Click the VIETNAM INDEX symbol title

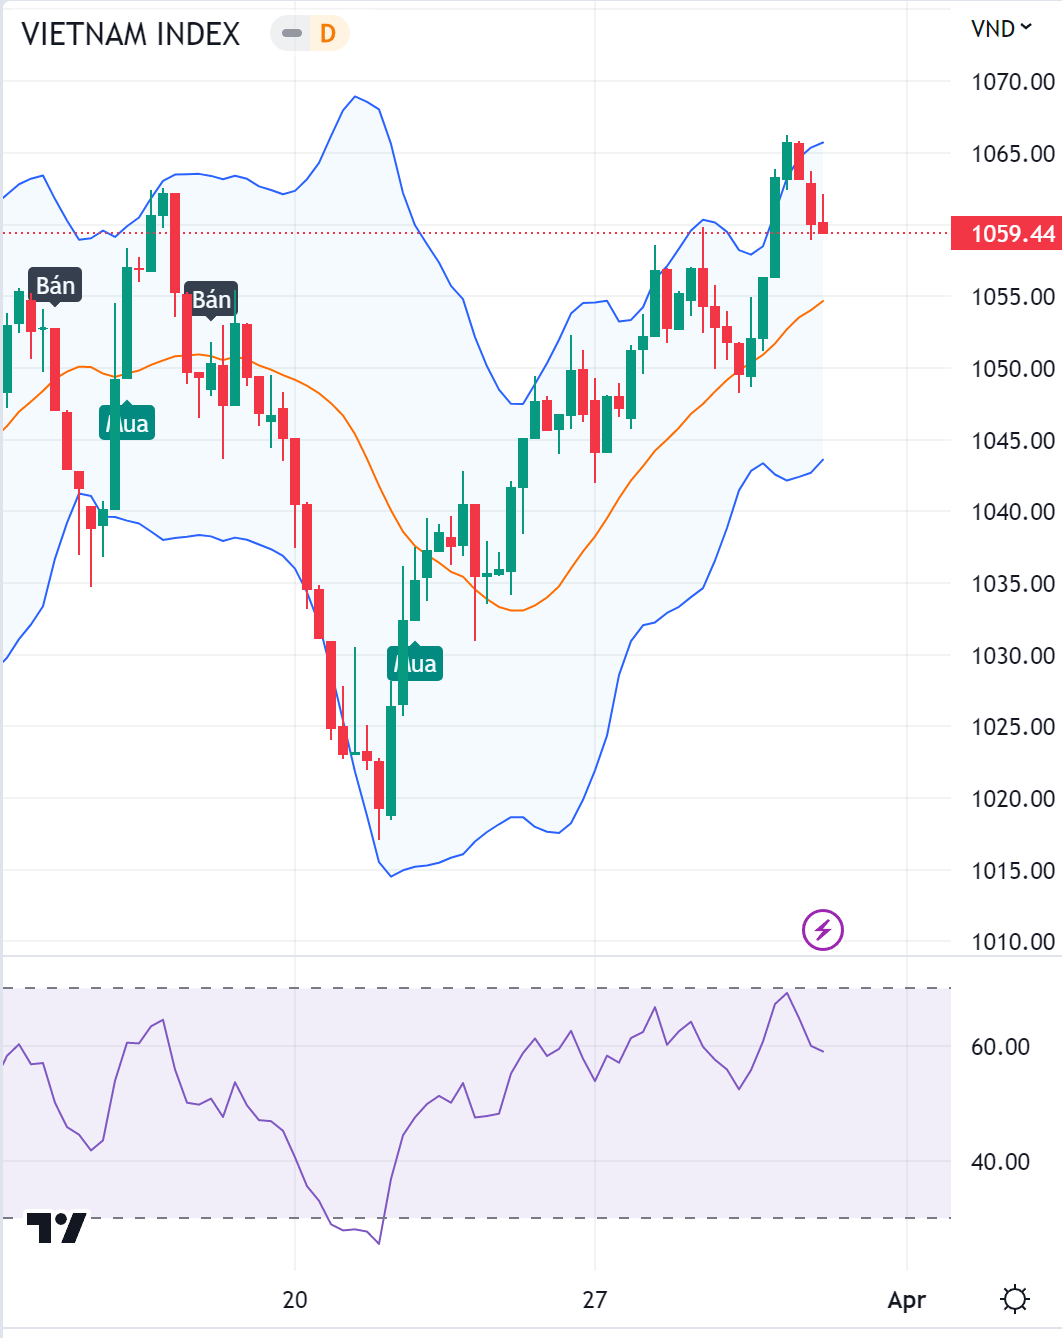pyautogui.click(x=131, y=34)
